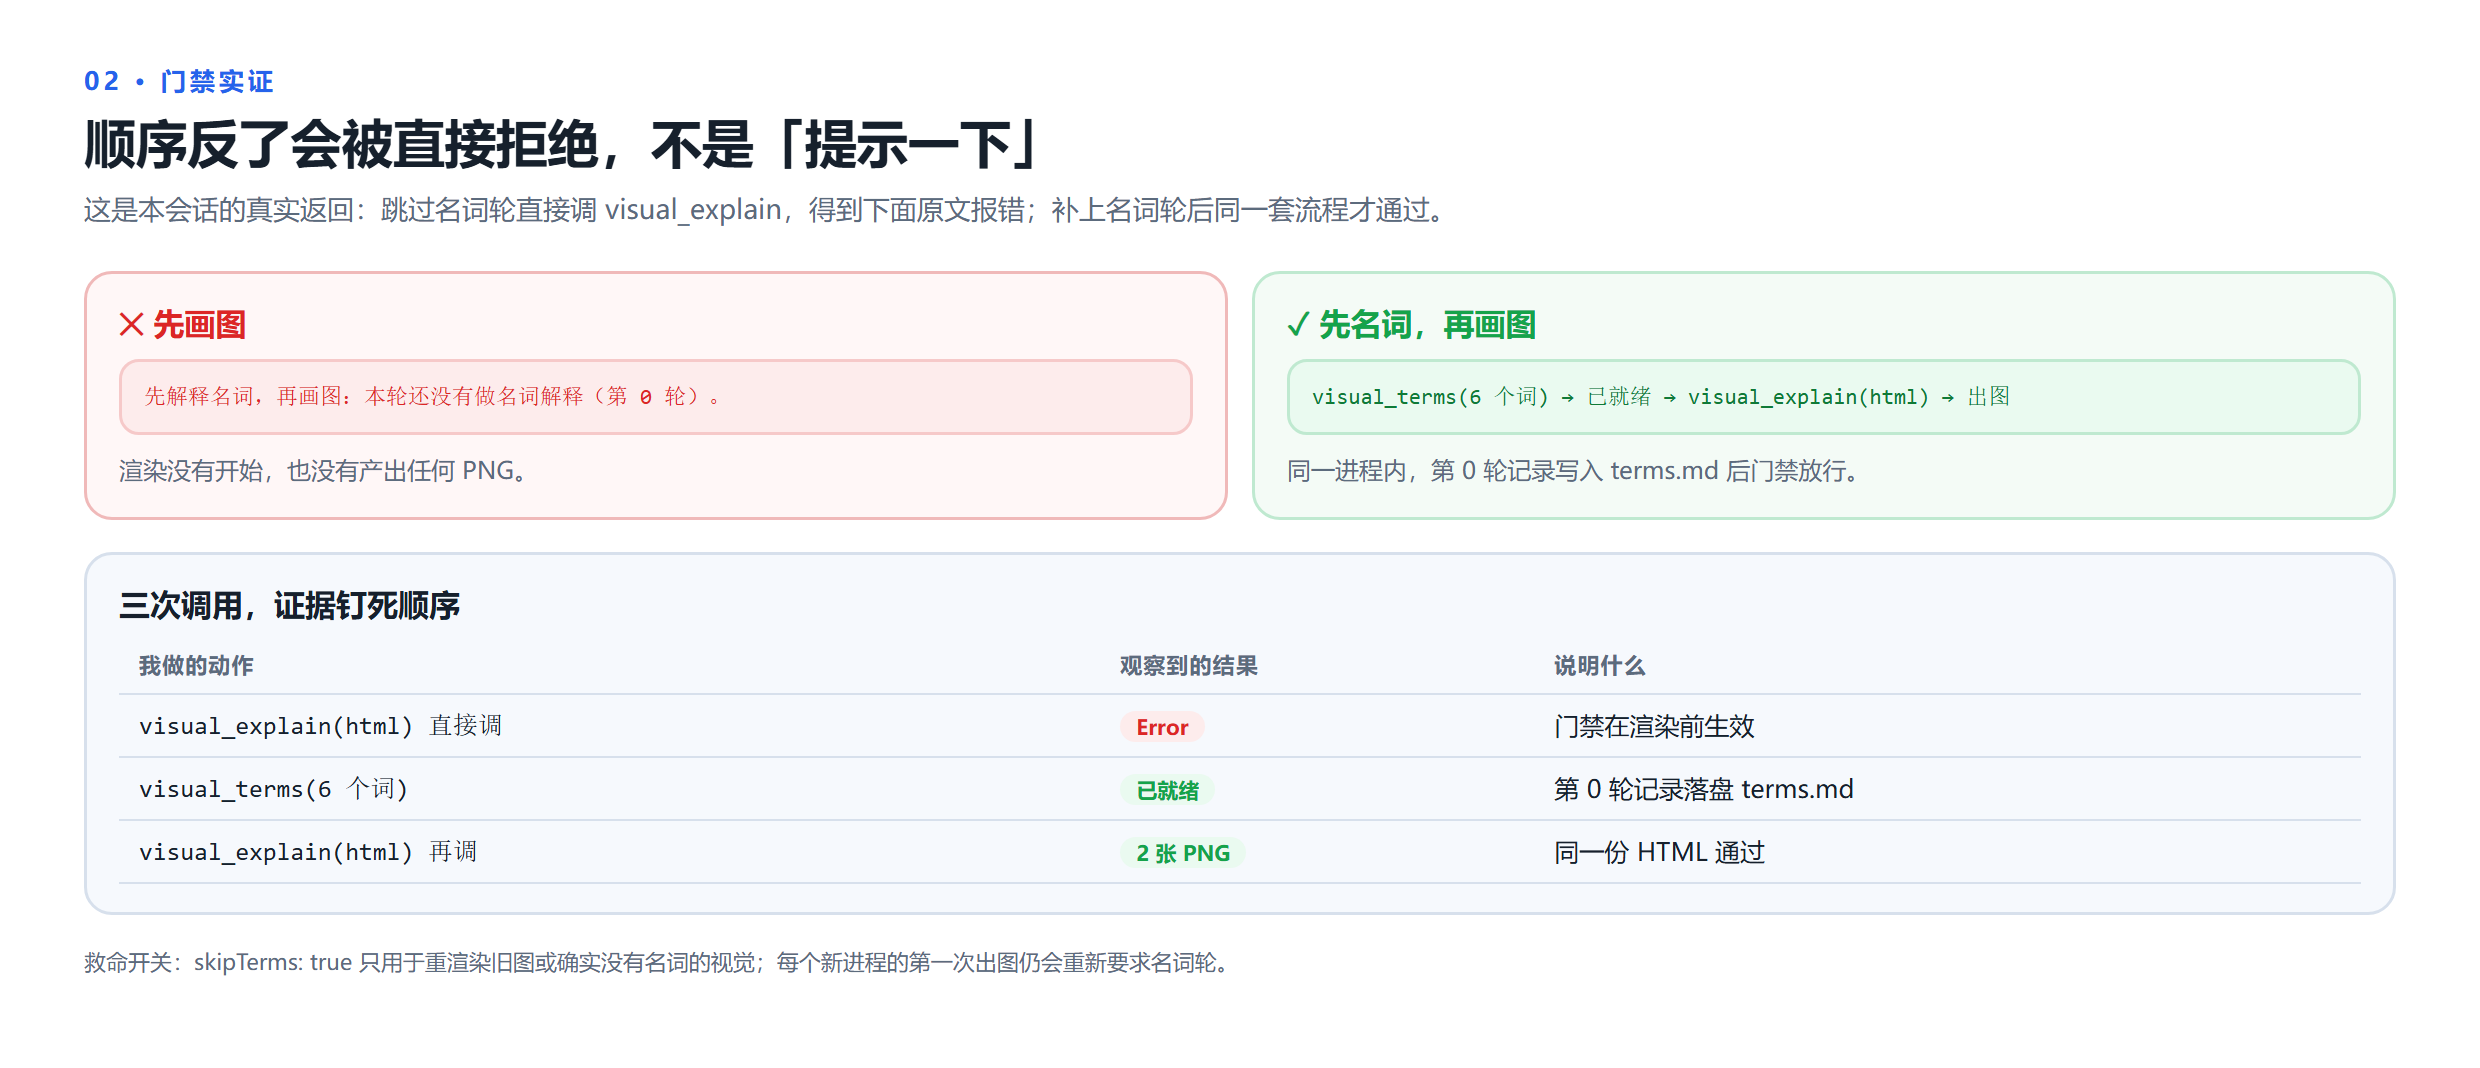Viewport: 2480px width, 1068px height.
Task: Click the cell visual_terms(6 个词) in the table
Action: click(273, 789)
